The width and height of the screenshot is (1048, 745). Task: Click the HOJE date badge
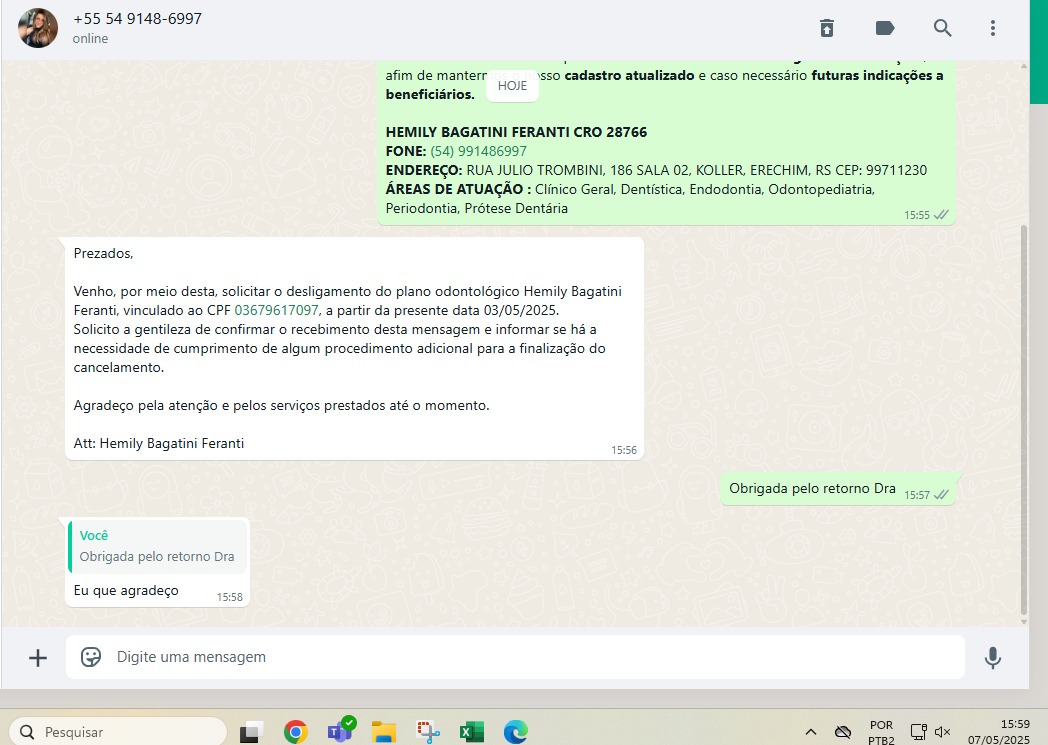coord(512,86)
